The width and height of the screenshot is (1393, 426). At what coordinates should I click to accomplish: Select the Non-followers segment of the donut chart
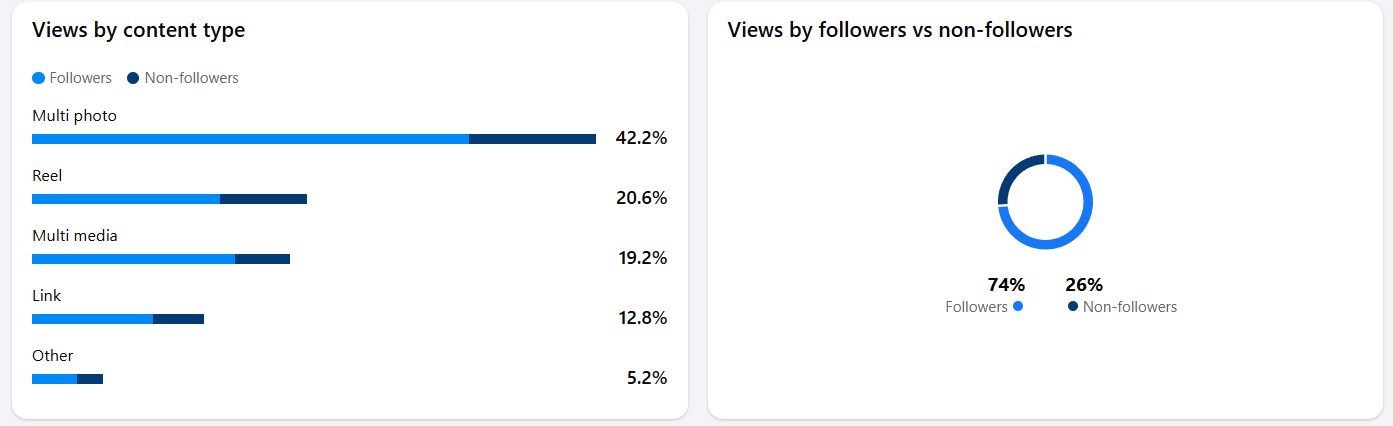click(1014, 171)
